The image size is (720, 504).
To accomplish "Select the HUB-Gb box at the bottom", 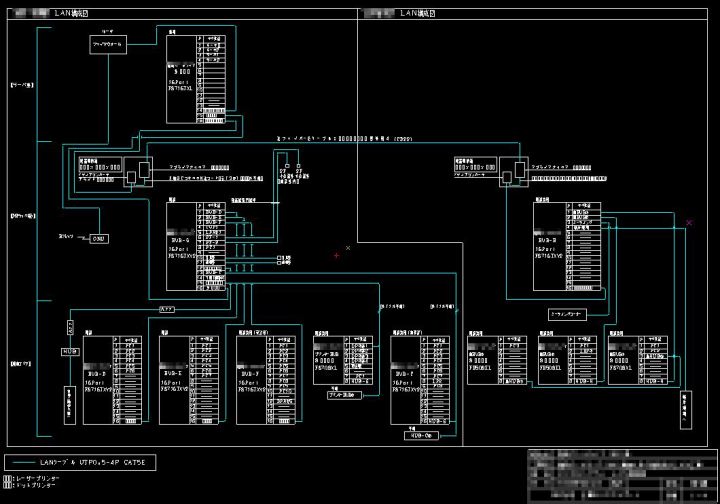I will pos(422,435).
